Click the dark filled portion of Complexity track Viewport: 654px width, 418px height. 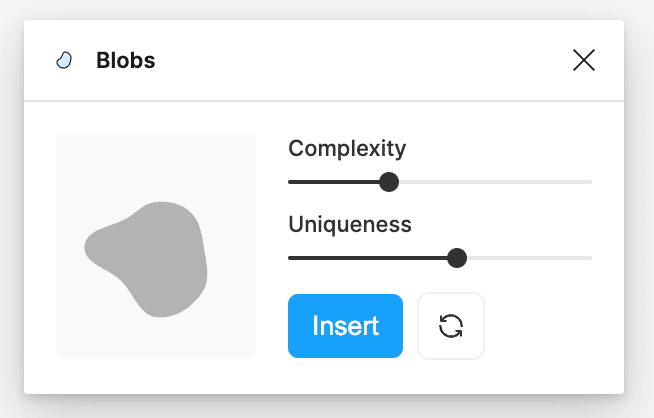[x=334, y=182]
